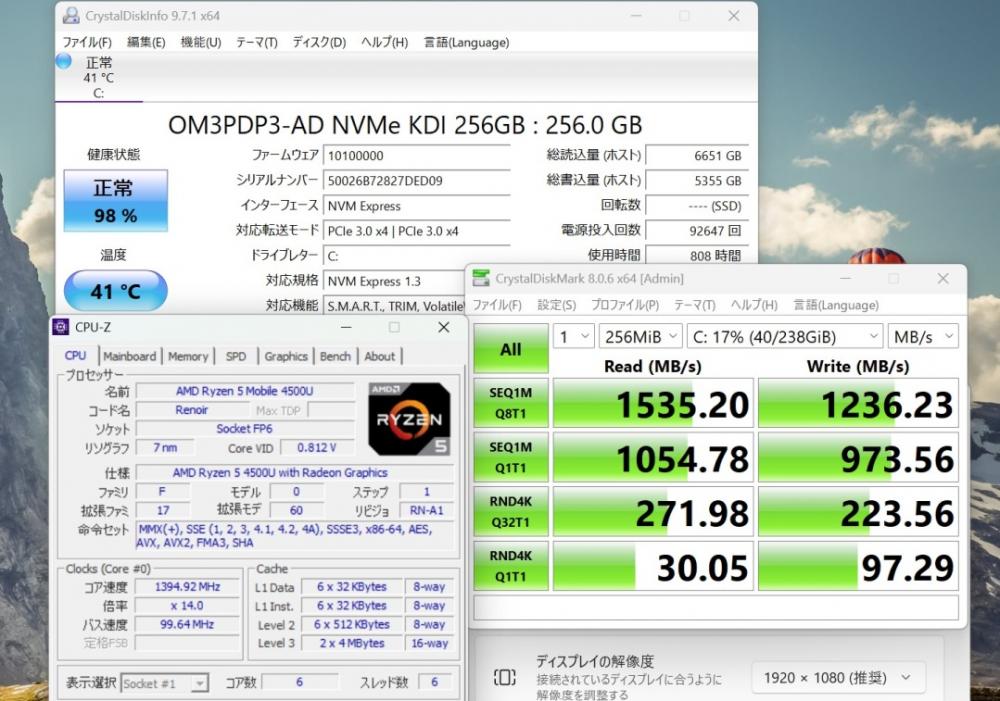Click the core speed value 1394.92 MHz

(x=188, y=587)
